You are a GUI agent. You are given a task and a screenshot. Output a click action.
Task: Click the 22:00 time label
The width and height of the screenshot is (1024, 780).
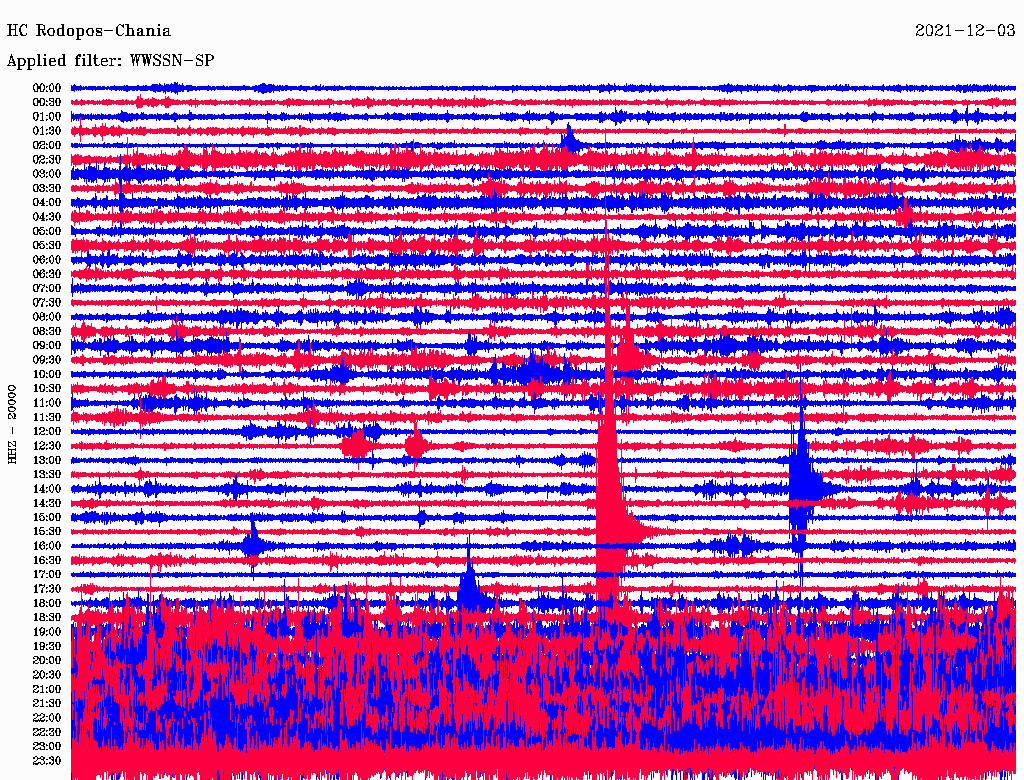(47, 717)
